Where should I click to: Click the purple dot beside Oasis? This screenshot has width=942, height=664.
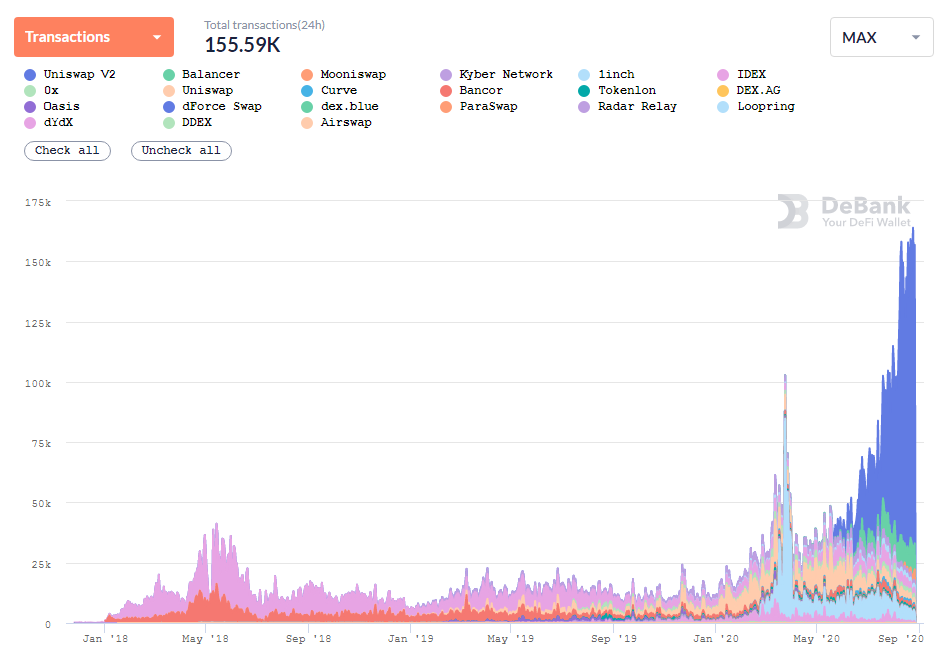(x=30, y=107)
